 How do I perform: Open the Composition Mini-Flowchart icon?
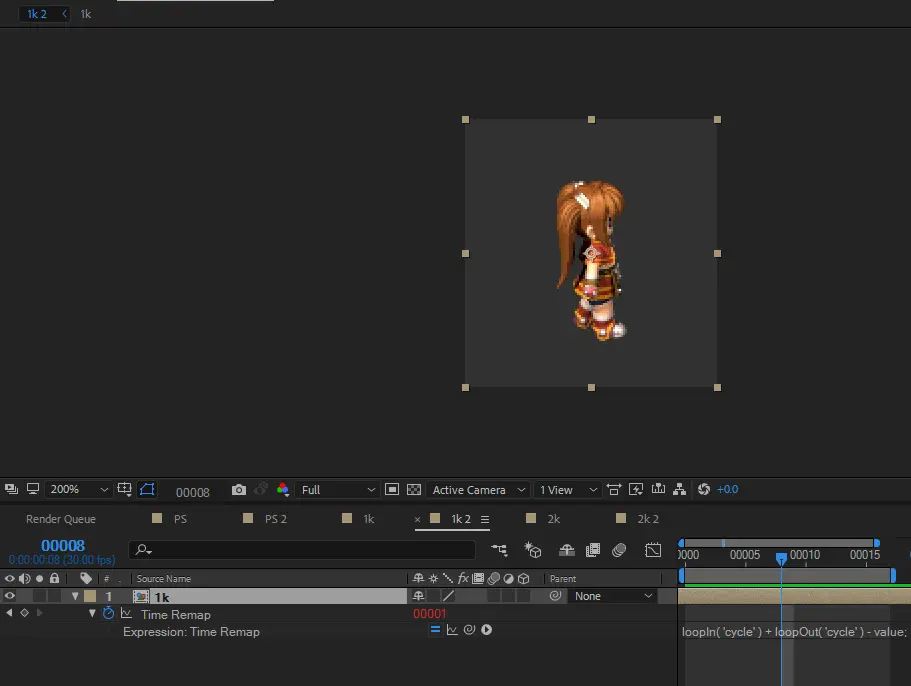coord(499,549)
